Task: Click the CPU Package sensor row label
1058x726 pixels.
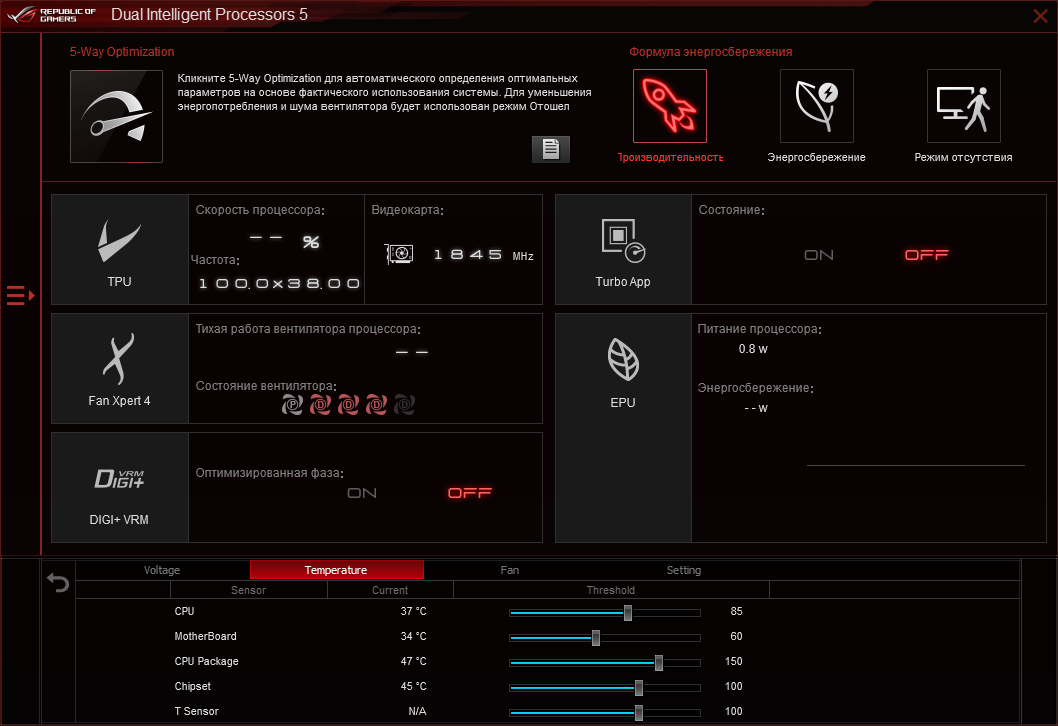Action: [206, 661]
